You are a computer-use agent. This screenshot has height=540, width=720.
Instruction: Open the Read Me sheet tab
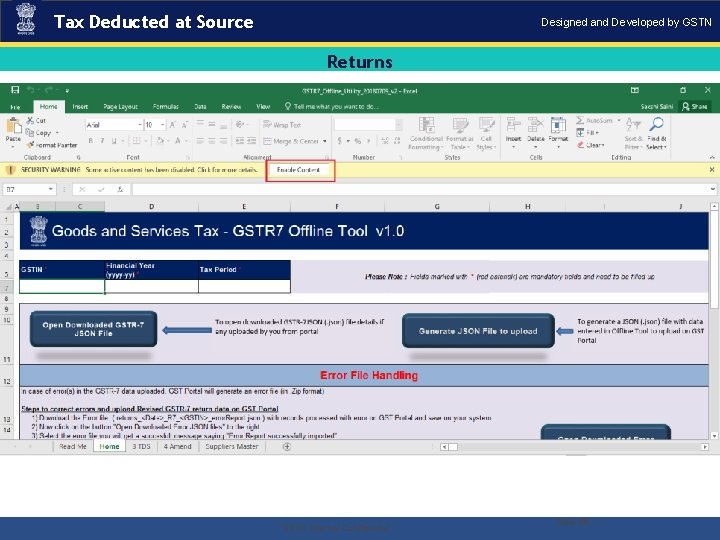point(73,446)
